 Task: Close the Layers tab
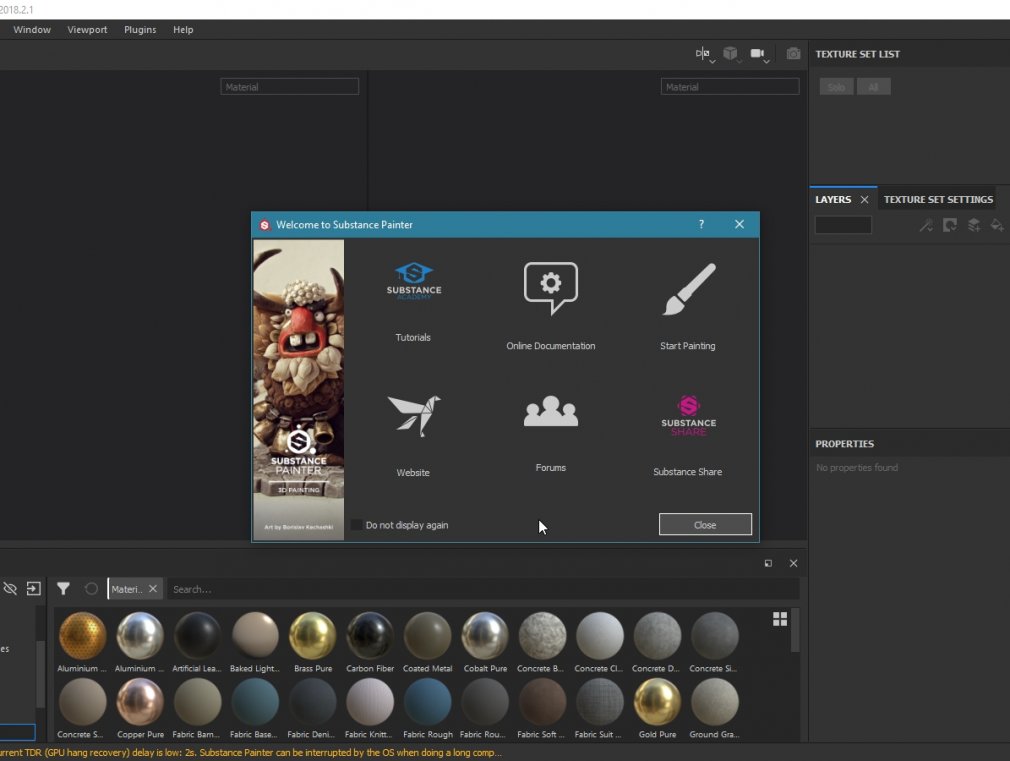click(x=864, y=200)
